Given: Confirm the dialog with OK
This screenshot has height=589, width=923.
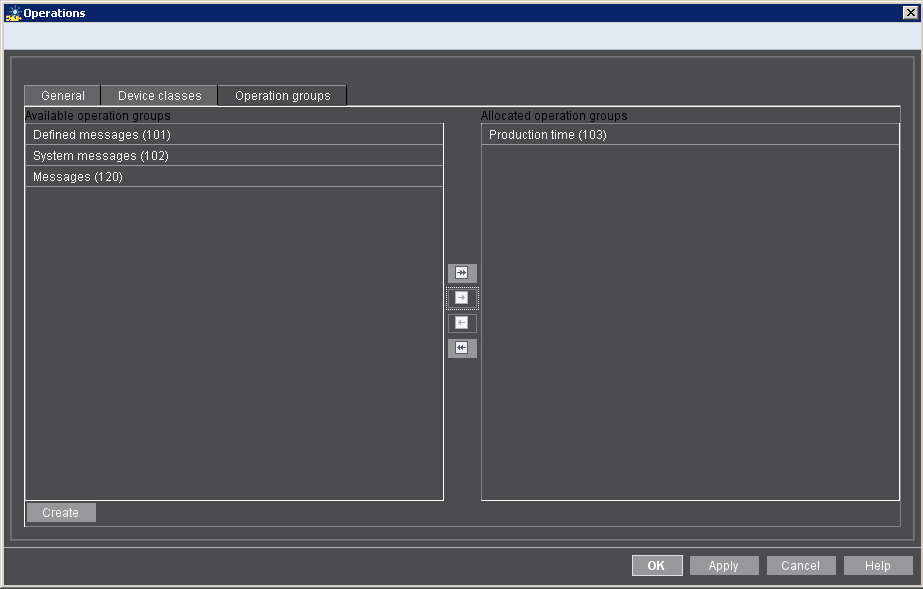Looking at the screenshot, I should (657, 565).
